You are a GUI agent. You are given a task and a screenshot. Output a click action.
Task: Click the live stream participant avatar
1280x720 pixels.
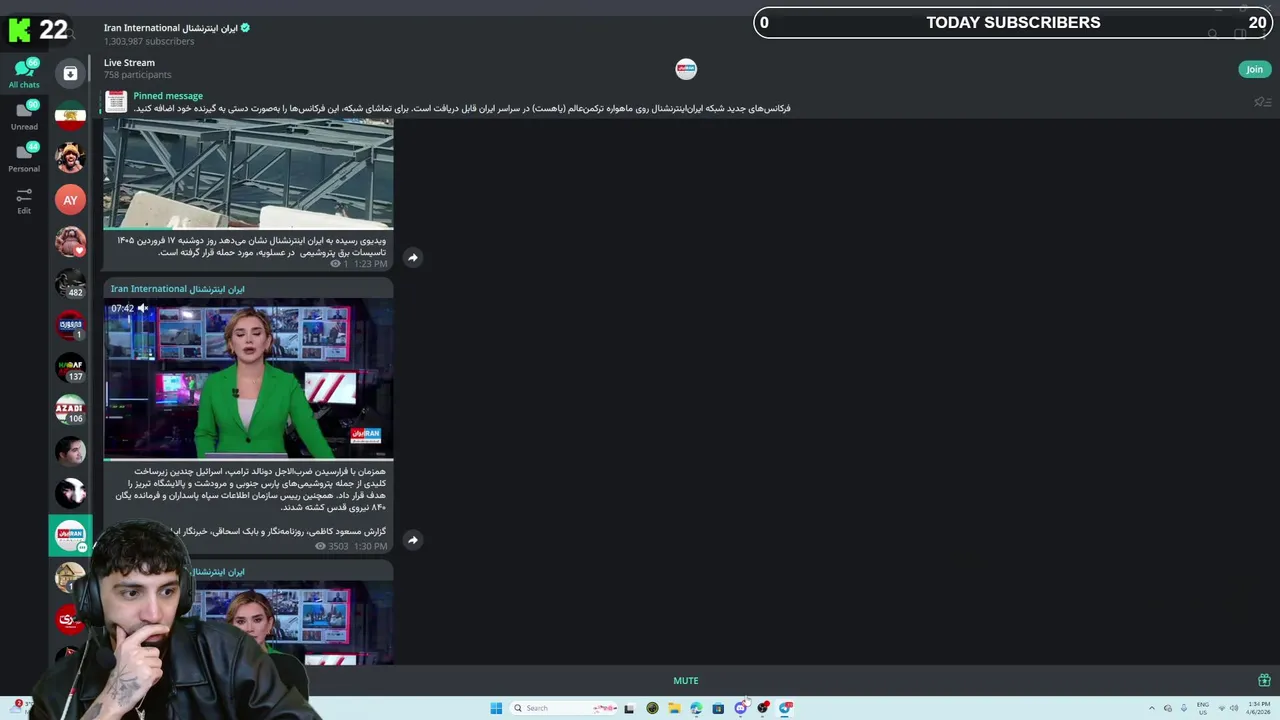click(x=686, y=69)
